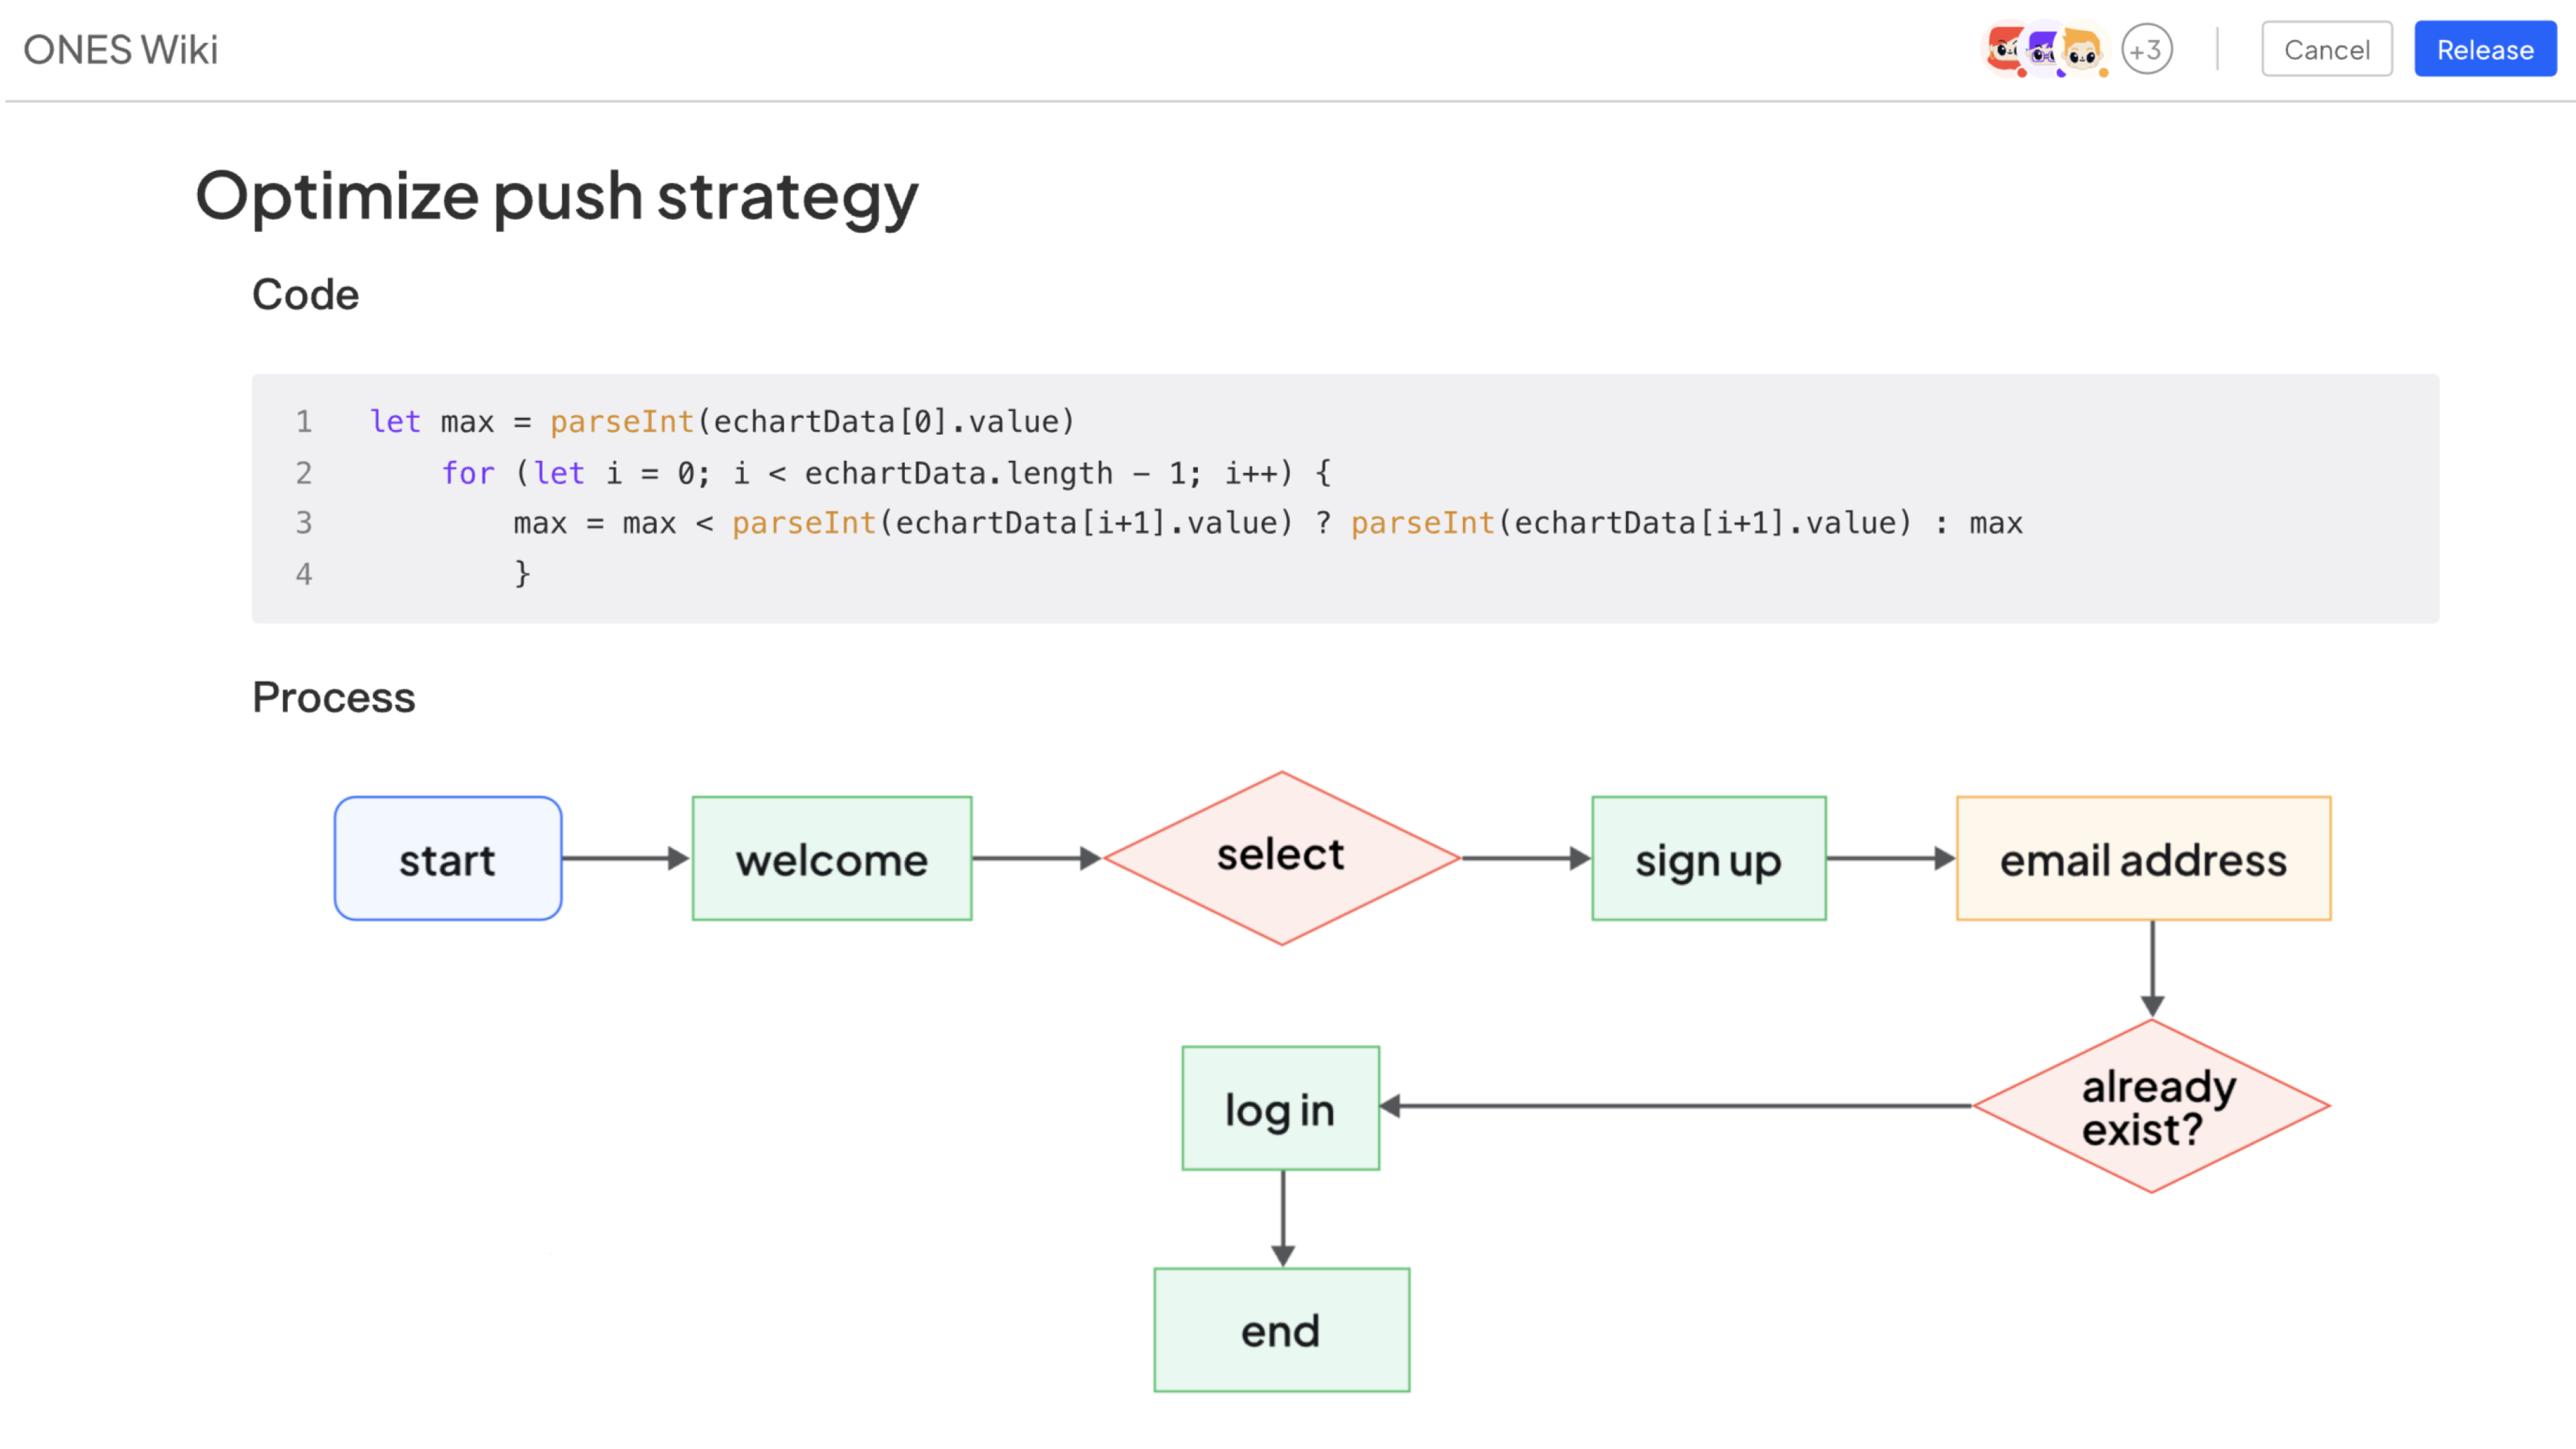Select the log in process box
This screenshot has width=2576, height=1449.
click(x=1280, y=1108)
